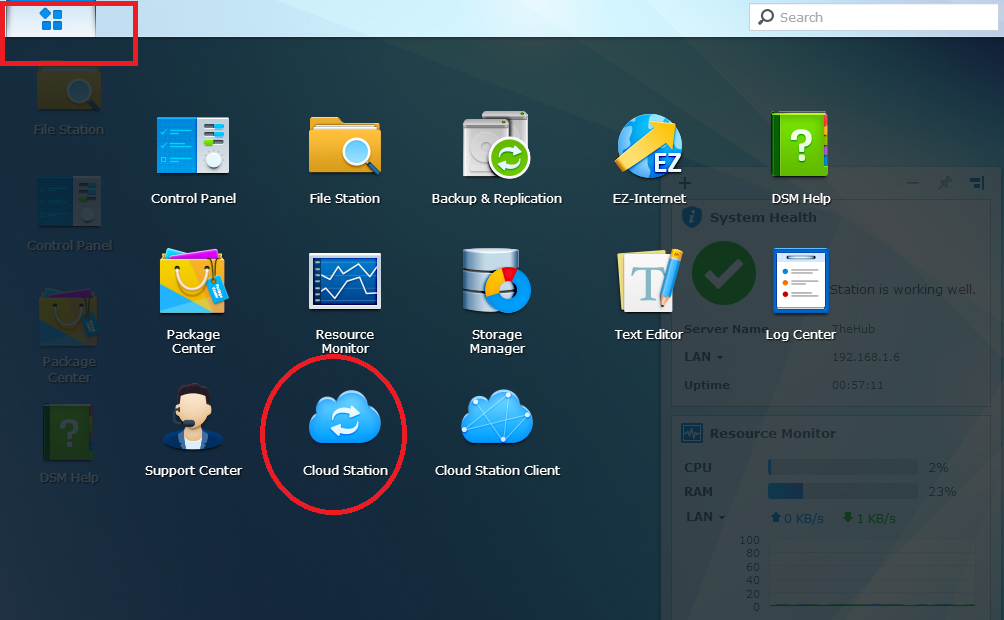Click the dimmed File Station desktop shortcut
The height and width of the screenshot is (620, 1004).
click(69, 98)
